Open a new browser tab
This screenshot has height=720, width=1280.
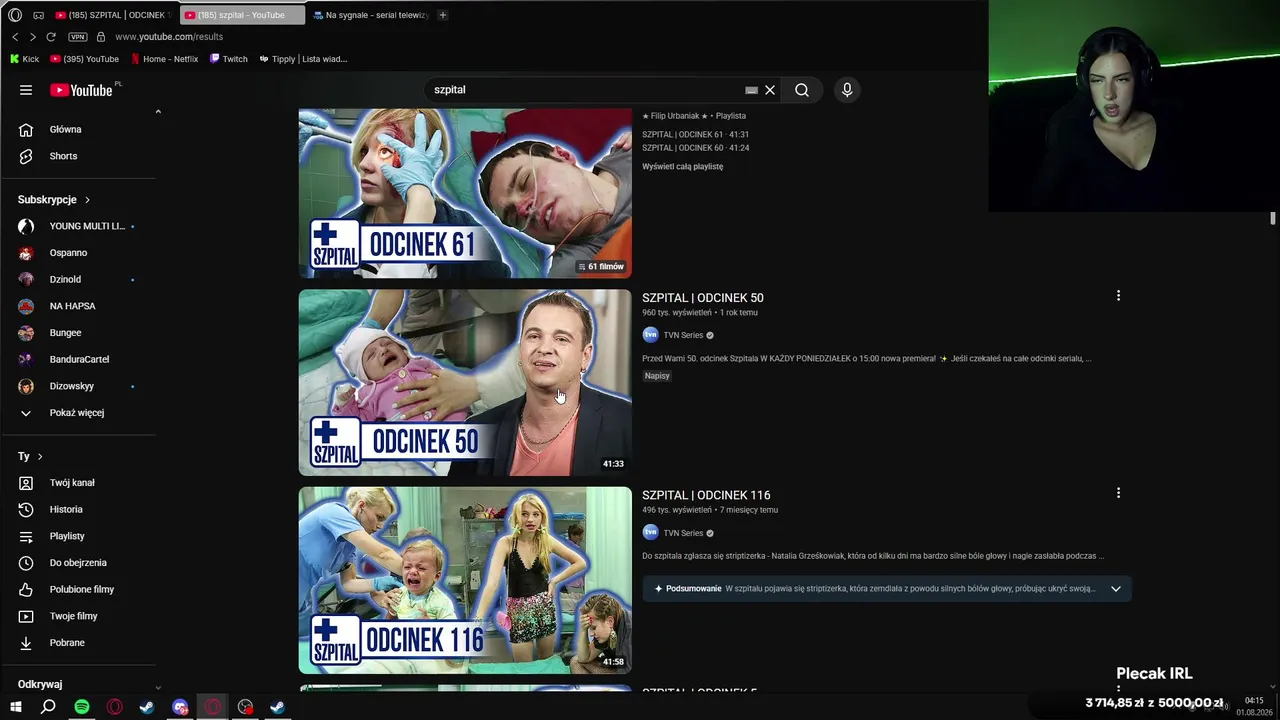tap(443, 15)
